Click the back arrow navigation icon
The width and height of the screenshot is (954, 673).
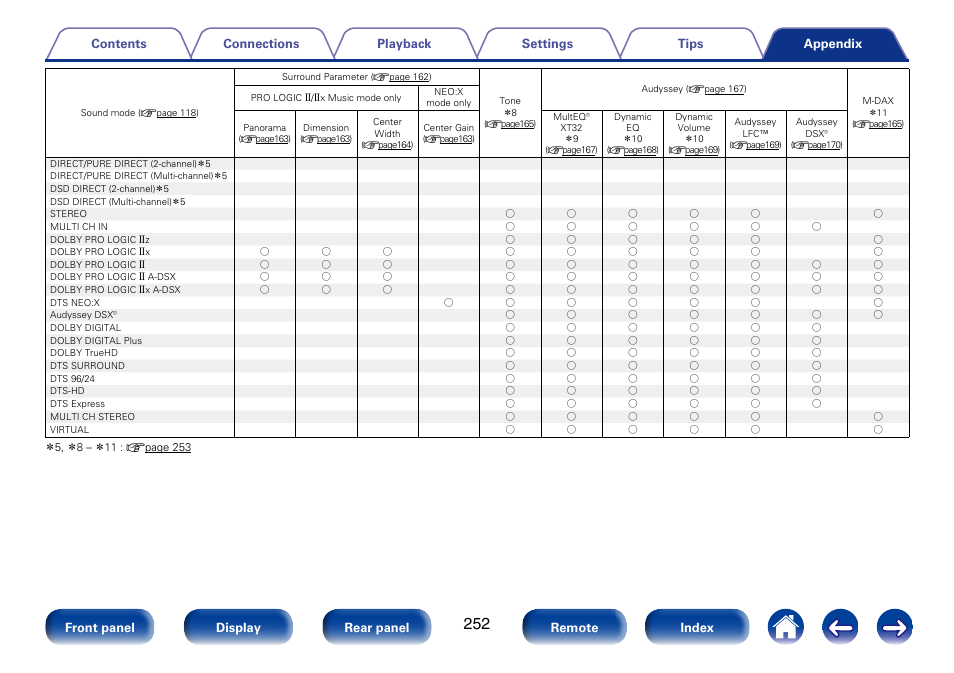840,627
